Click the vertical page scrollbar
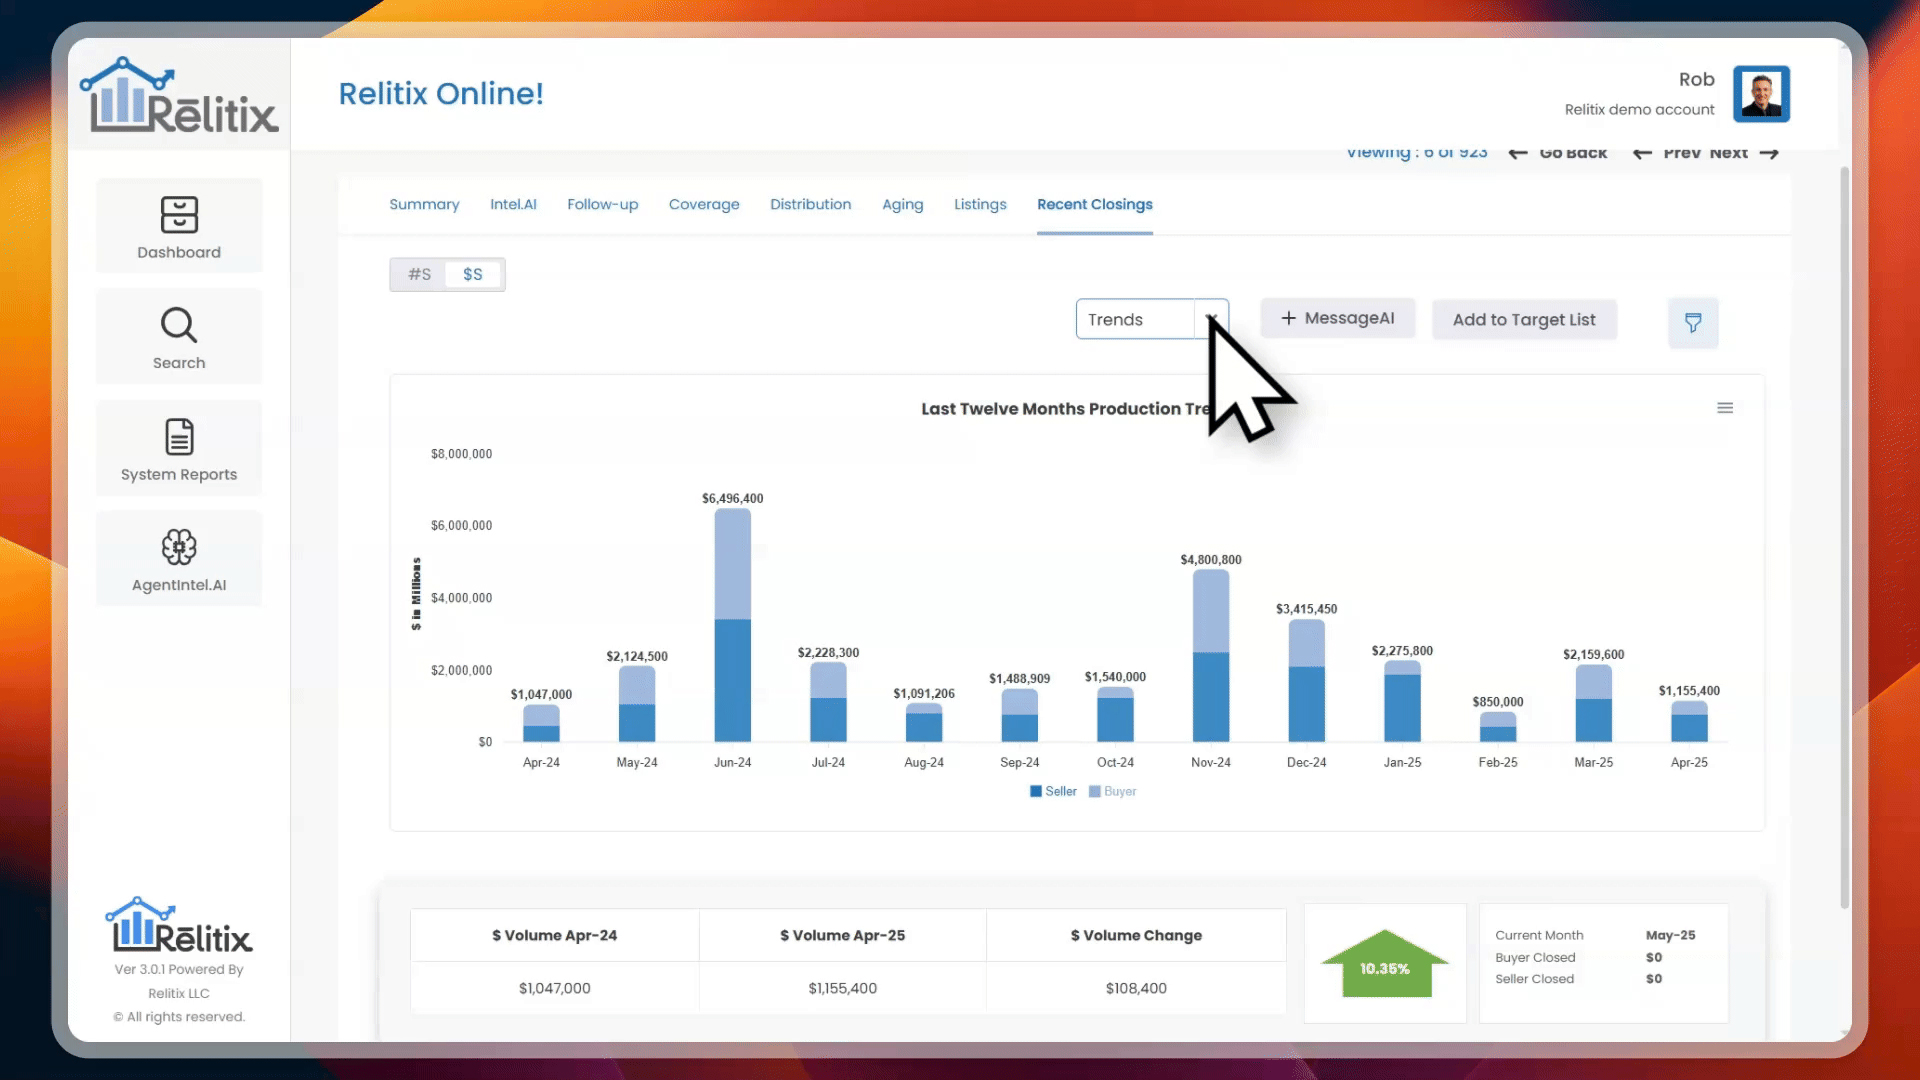The width and height of the screenshot is (1920, 1080). pyautogui.click(x=1844, y=538)
